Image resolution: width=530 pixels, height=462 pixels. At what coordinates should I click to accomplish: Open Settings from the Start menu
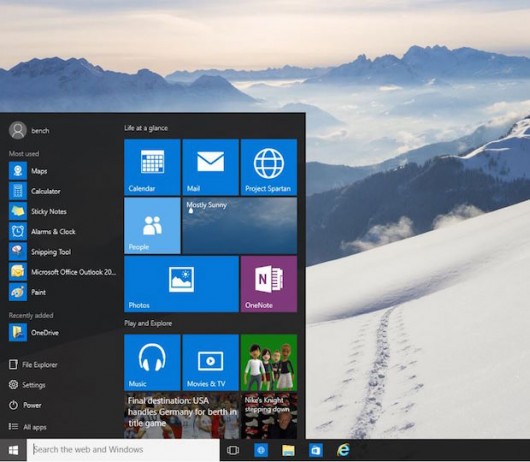tap(27, 385)
